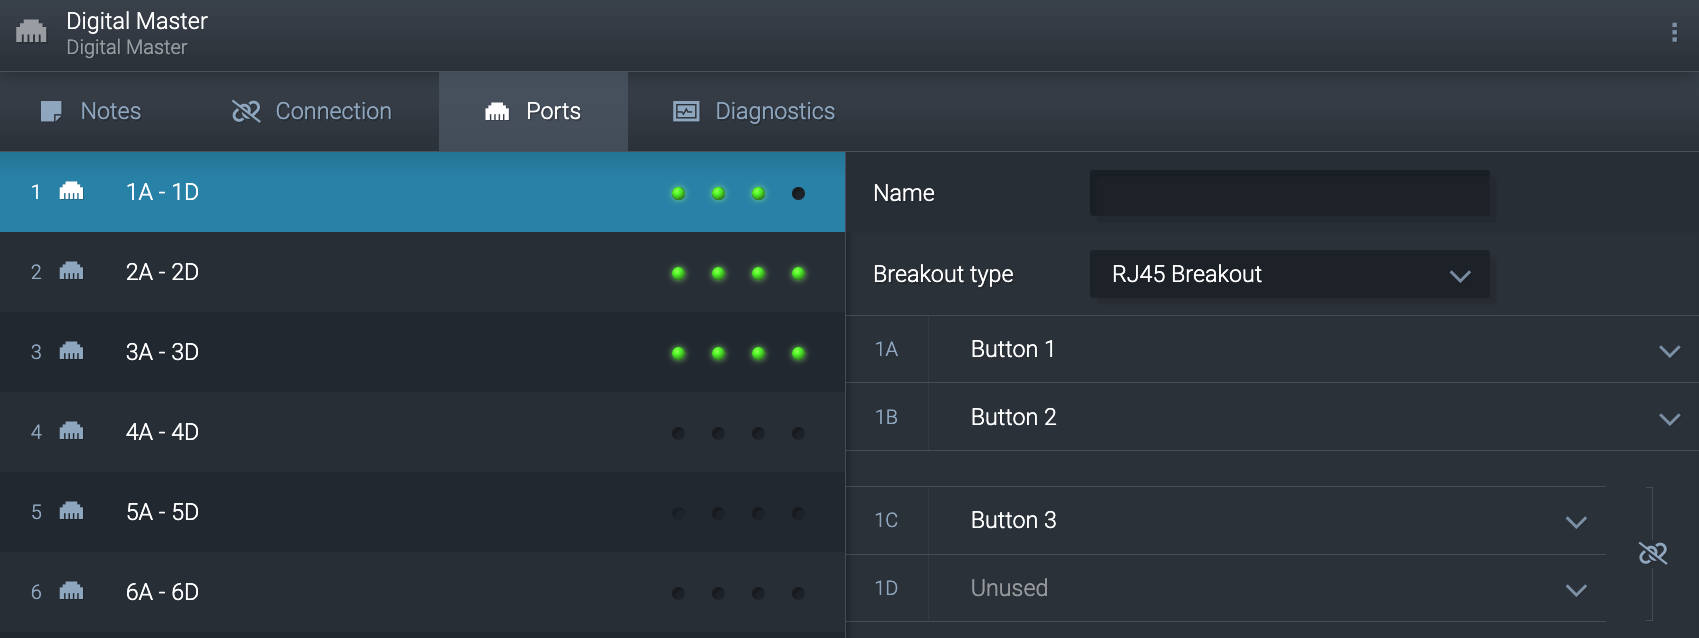This screenshot has width=1699, height=638.
Task: Click the port icon on row 4A - 4D
Action: 71,431
